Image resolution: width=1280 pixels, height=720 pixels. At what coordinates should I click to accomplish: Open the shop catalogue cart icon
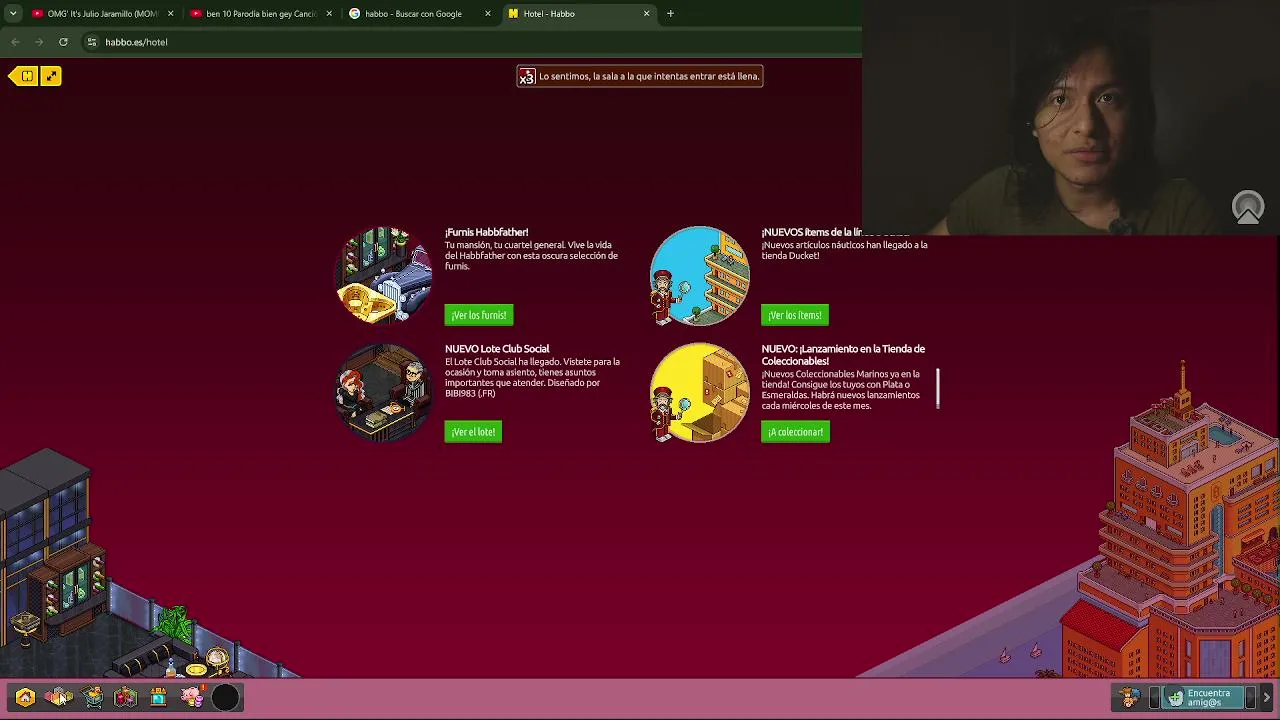tap(93, 697)
